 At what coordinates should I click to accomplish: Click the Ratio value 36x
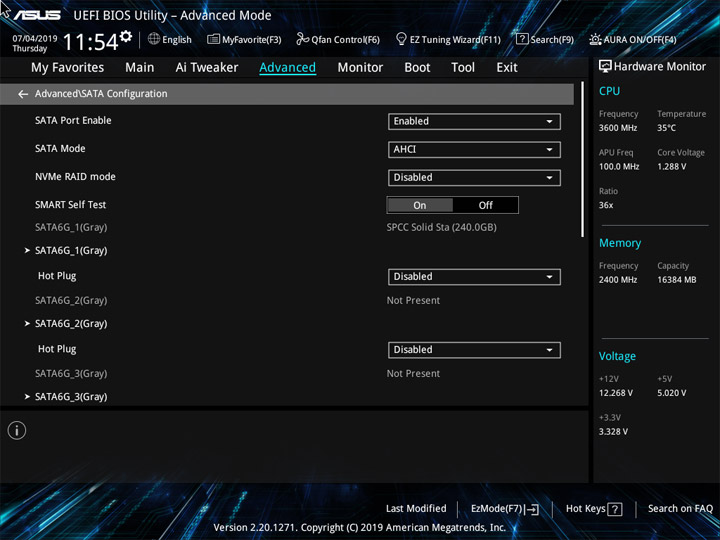tap(606, 205)
